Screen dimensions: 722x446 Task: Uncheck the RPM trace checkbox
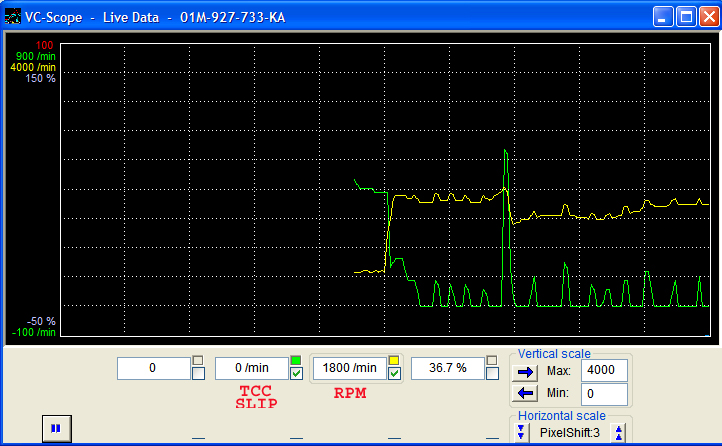(x=394, y=374)
